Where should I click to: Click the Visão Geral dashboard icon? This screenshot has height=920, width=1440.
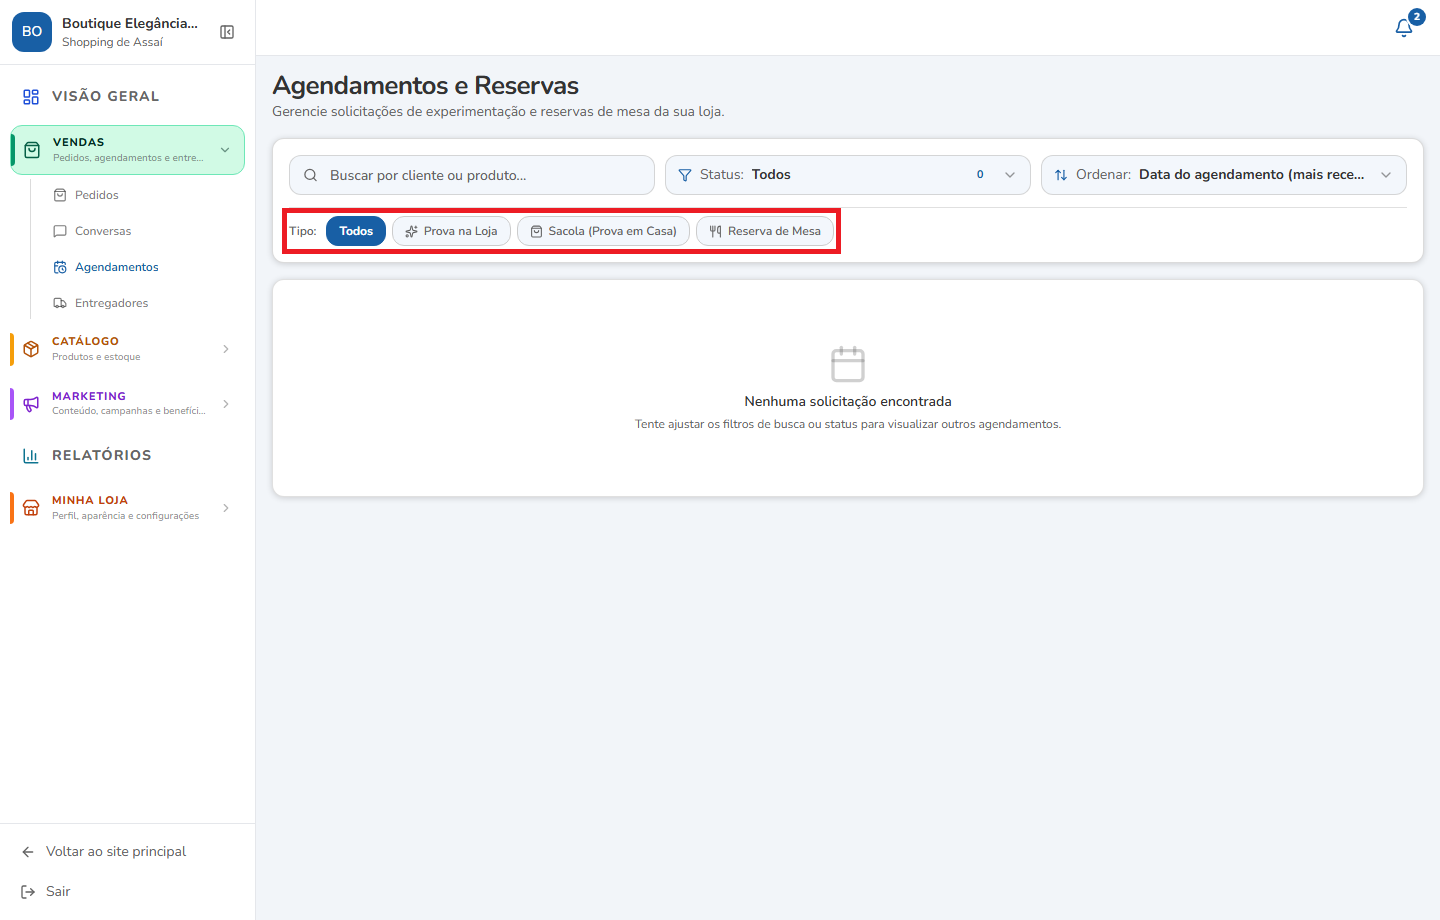coord(31,97)
